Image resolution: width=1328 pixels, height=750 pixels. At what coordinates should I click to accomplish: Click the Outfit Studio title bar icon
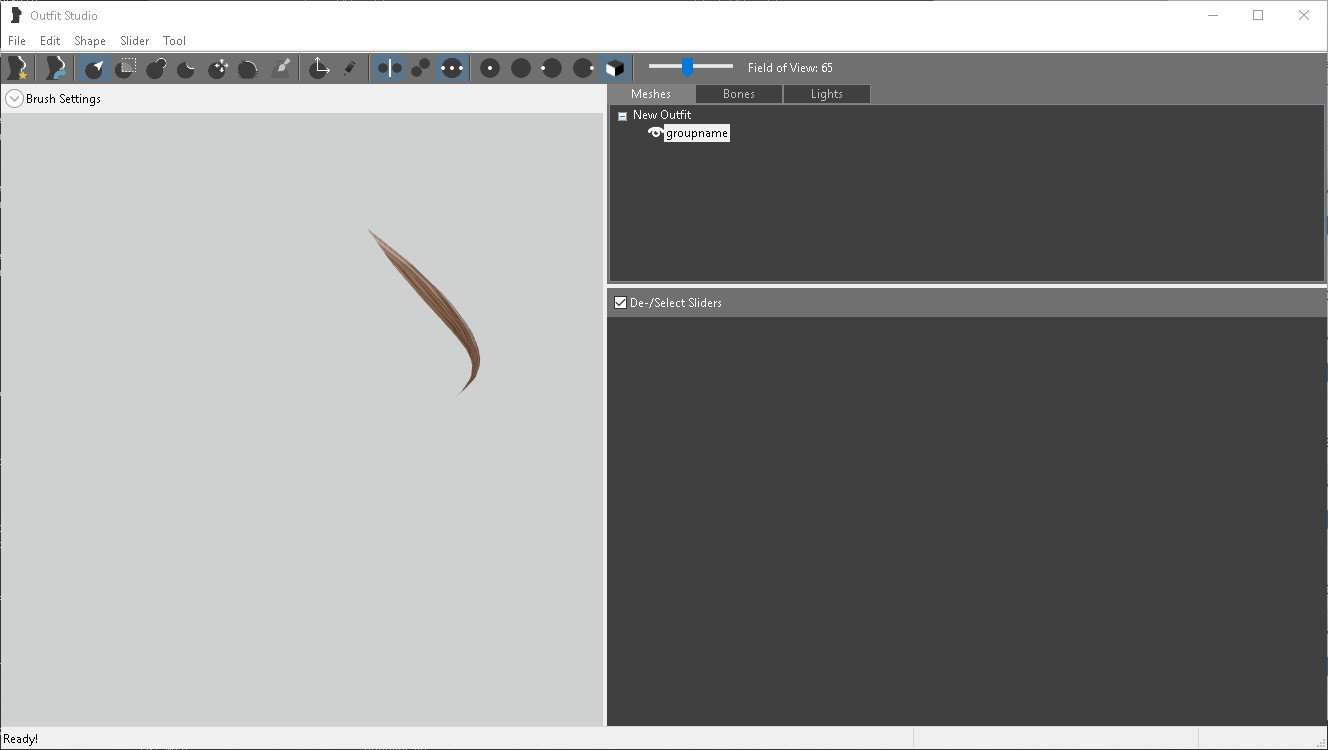(16, 16)
